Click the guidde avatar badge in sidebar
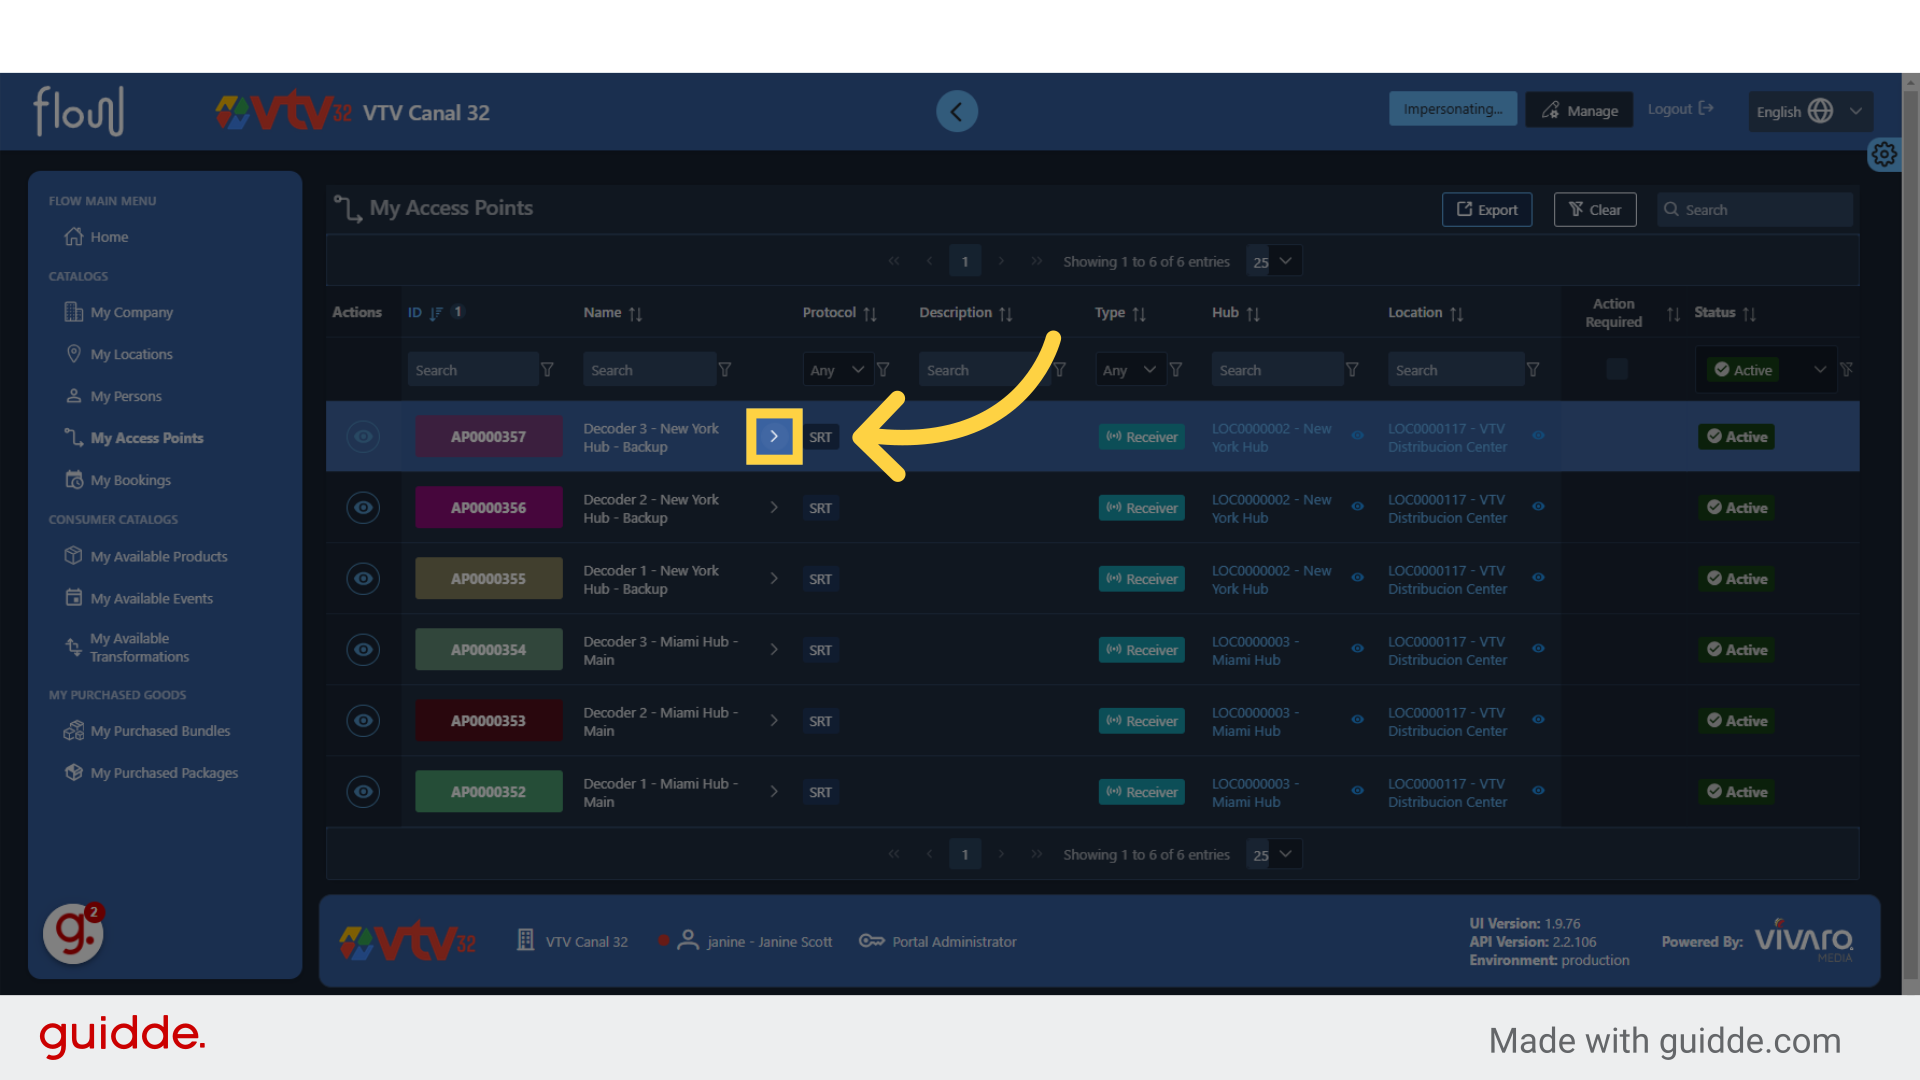This screenshot has width=1920, height=1080. click(x=74, y=933)
